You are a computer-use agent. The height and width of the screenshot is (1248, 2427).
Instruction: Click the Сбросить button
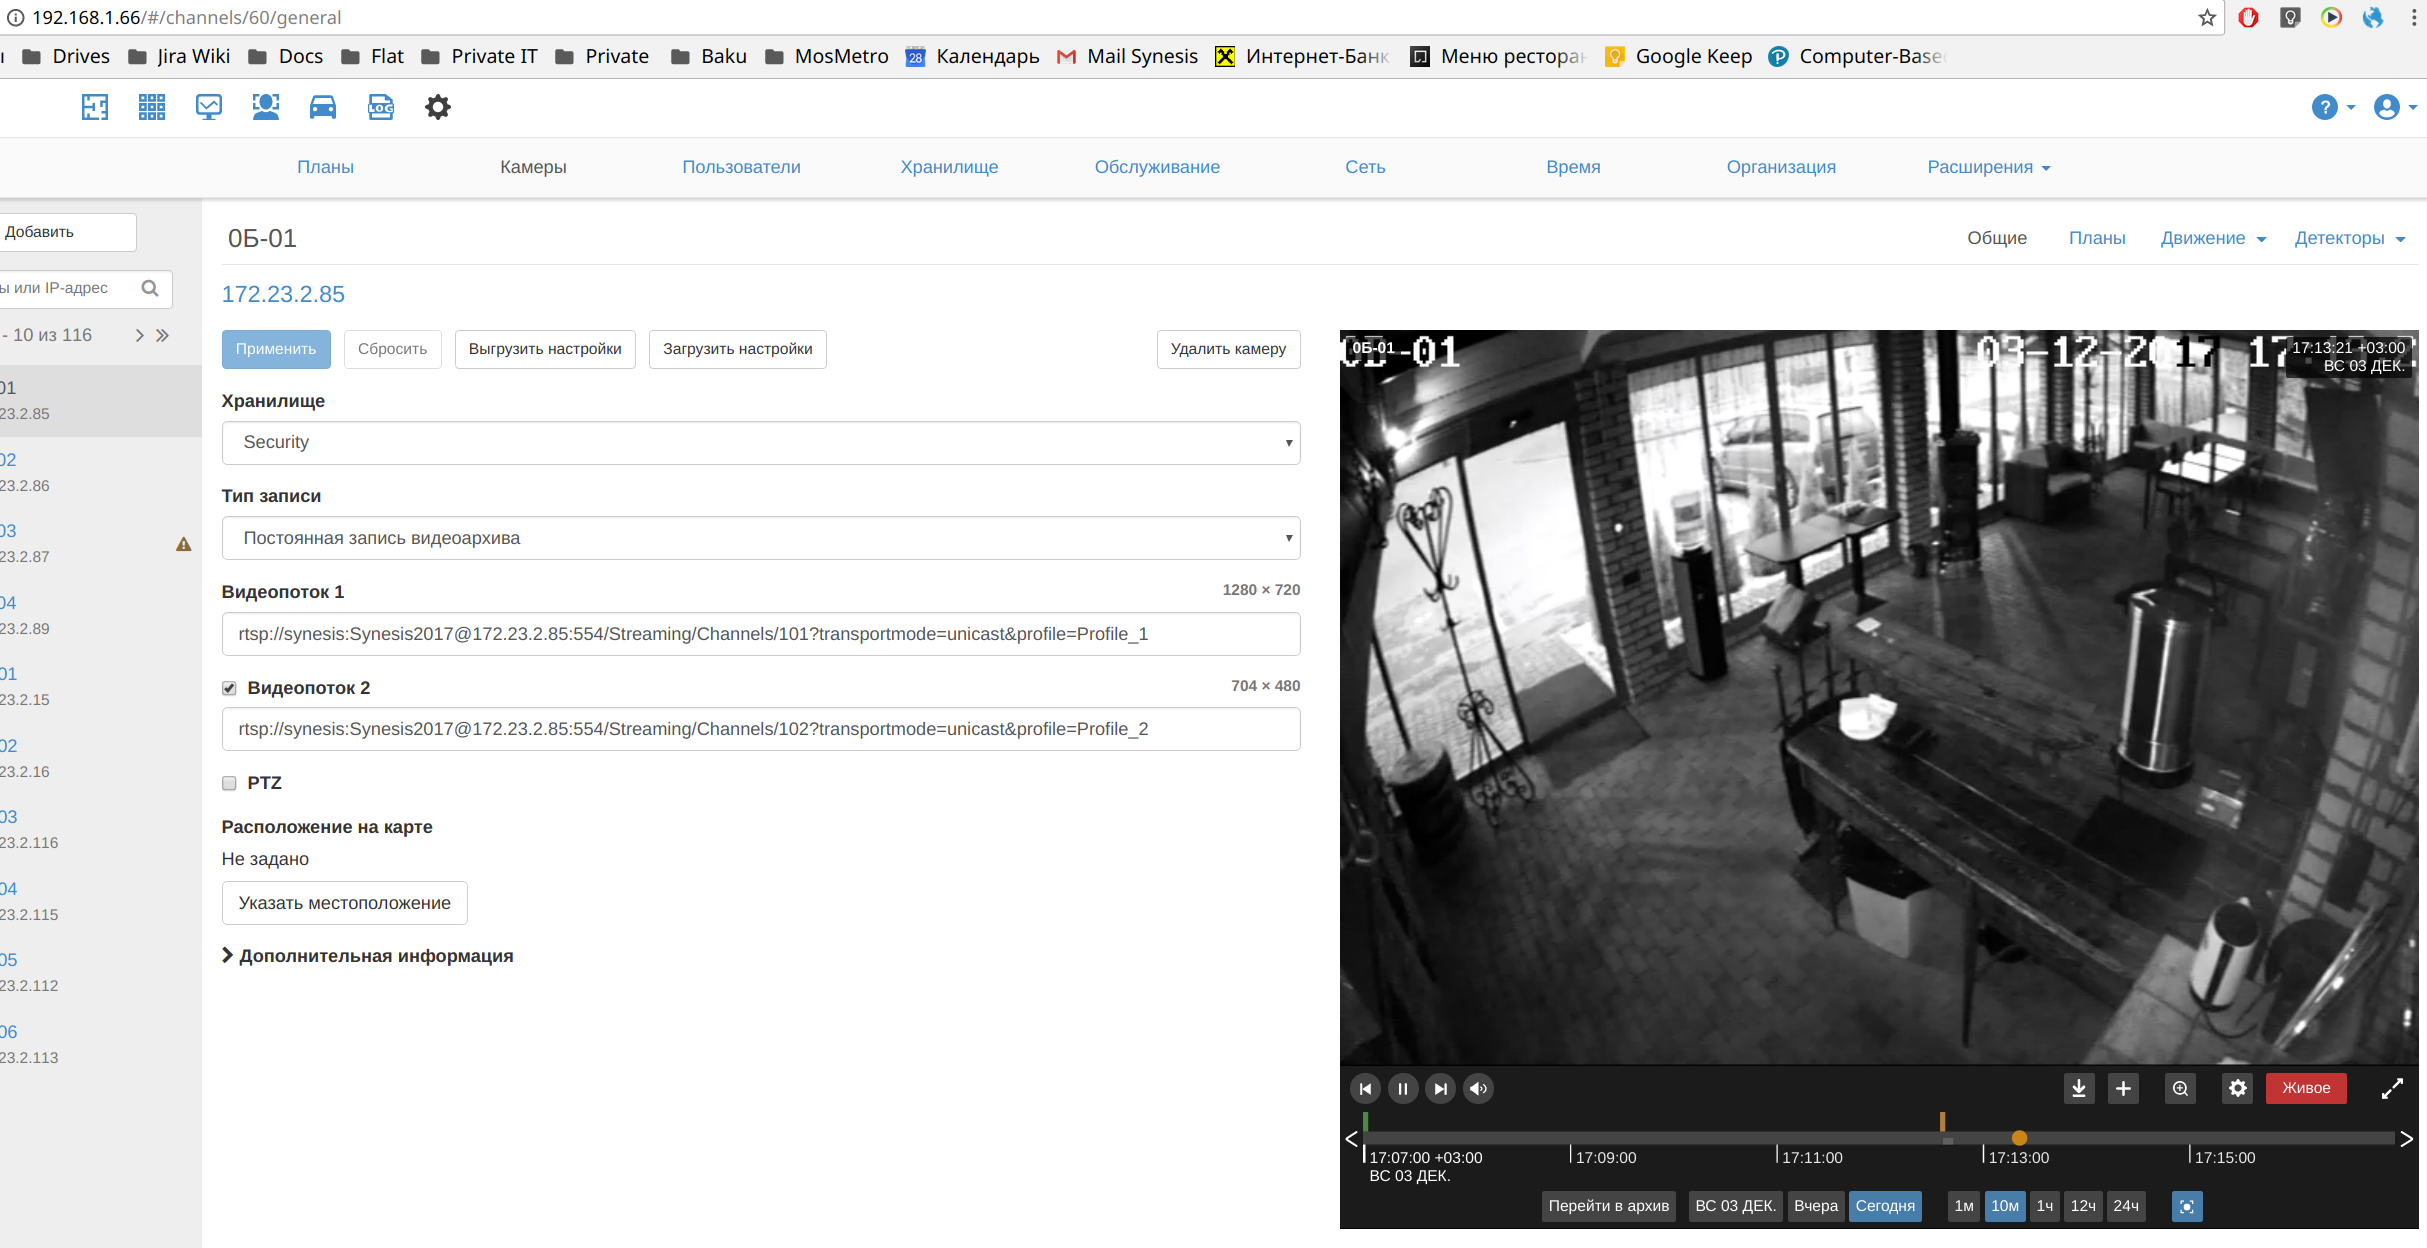(392, 349)
